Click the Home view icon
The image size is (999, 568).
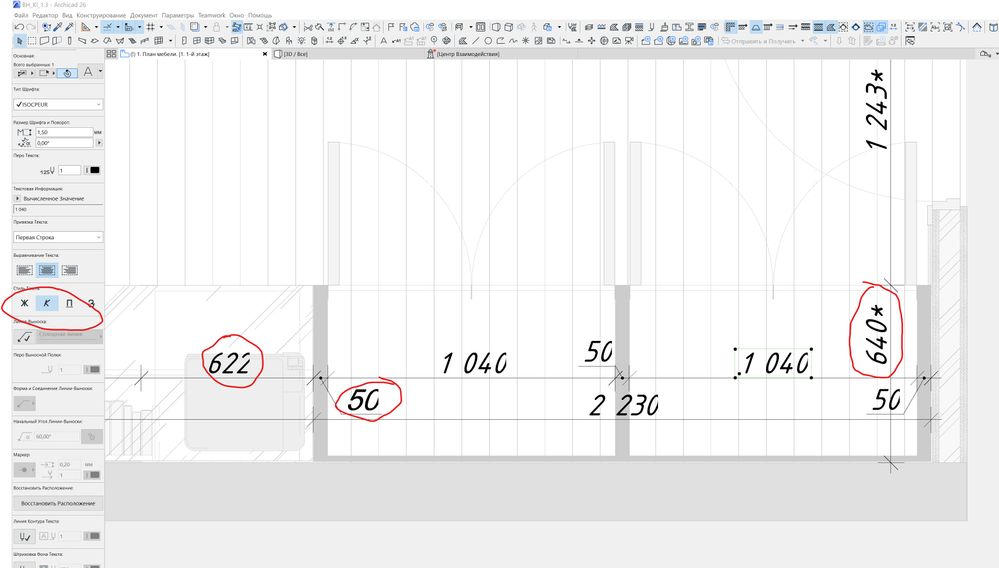click(977, 27)
